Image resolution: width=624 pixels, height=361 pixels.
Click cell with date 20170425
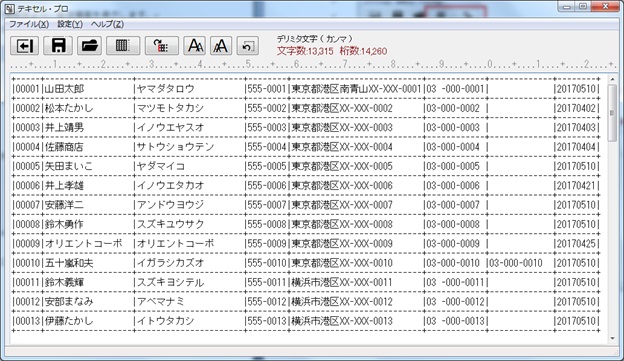tap(576, 244)
